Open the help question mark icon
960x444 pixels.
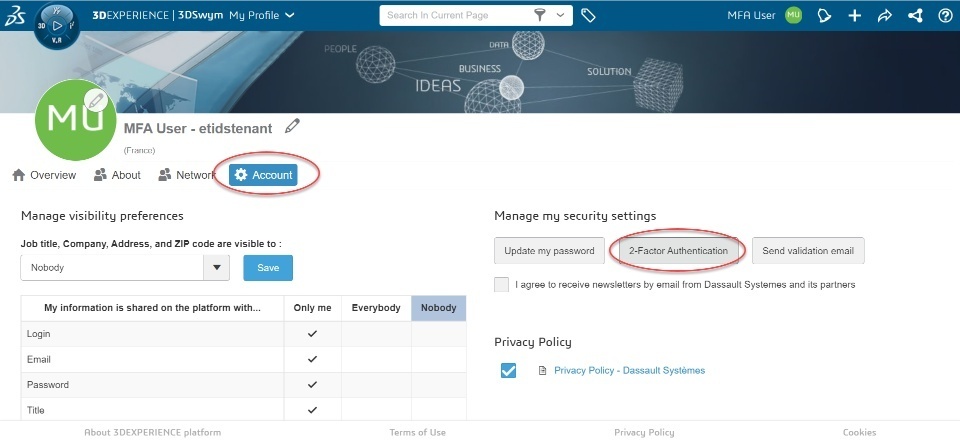(x=945, y=16)
